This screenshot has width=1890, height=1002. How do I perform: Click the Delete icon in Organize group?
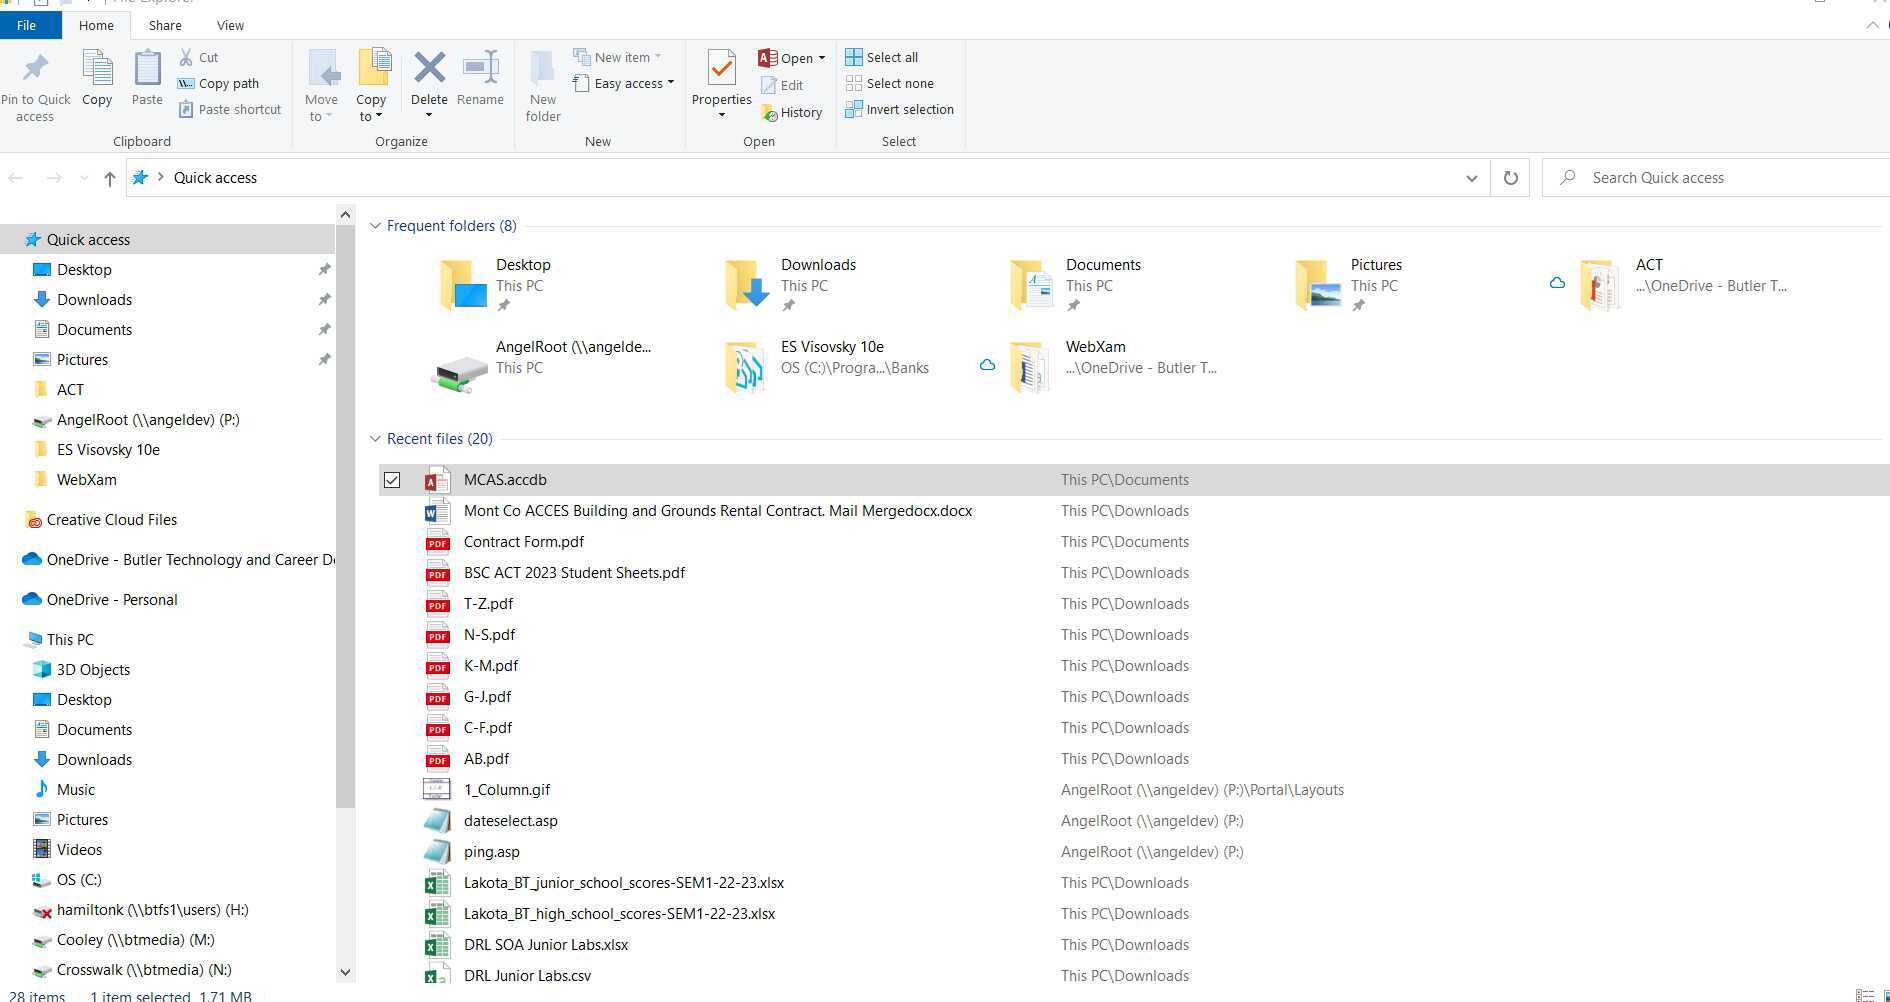pyautogui.click(x=429, y=68)
